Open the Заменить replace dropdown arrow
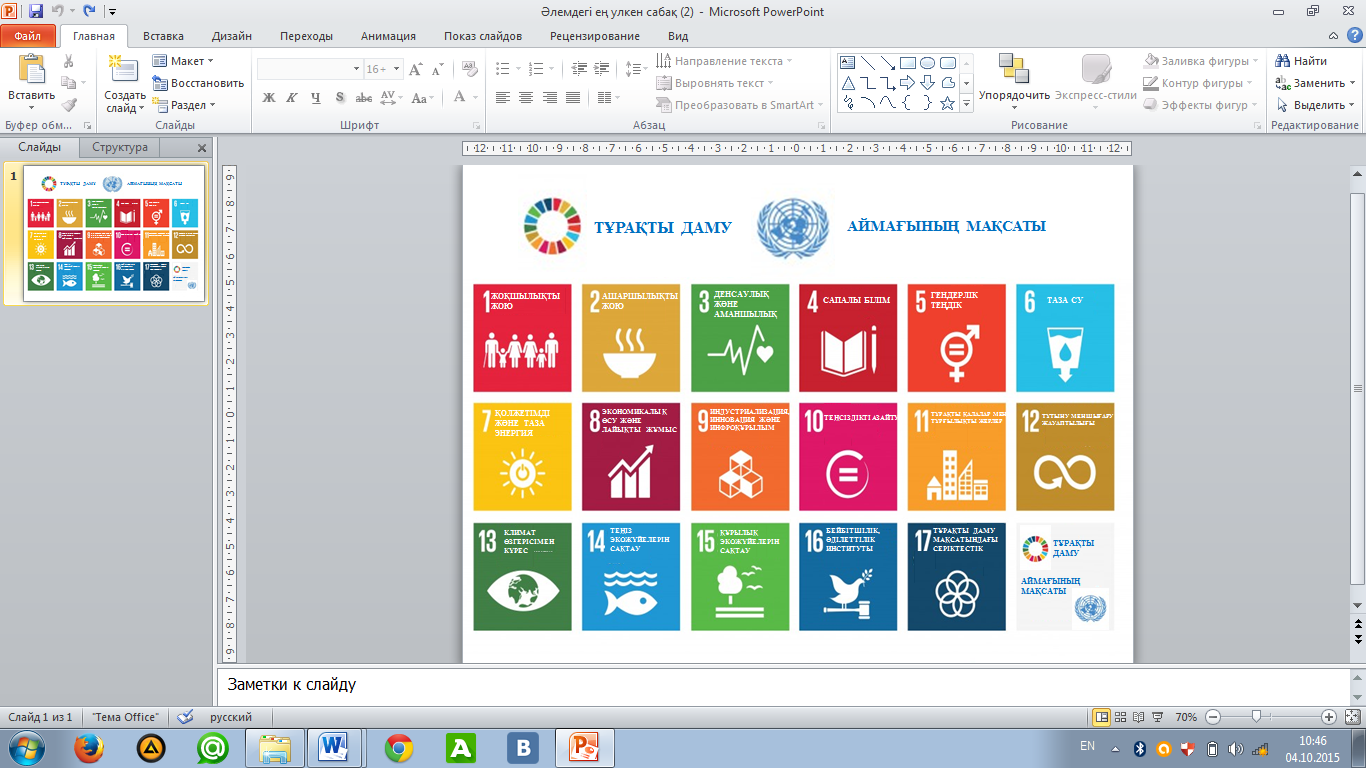 1353,83
